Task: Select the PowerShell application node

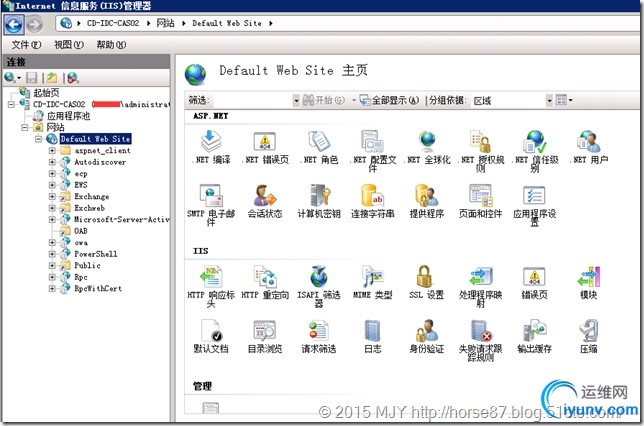Action: 95,254
